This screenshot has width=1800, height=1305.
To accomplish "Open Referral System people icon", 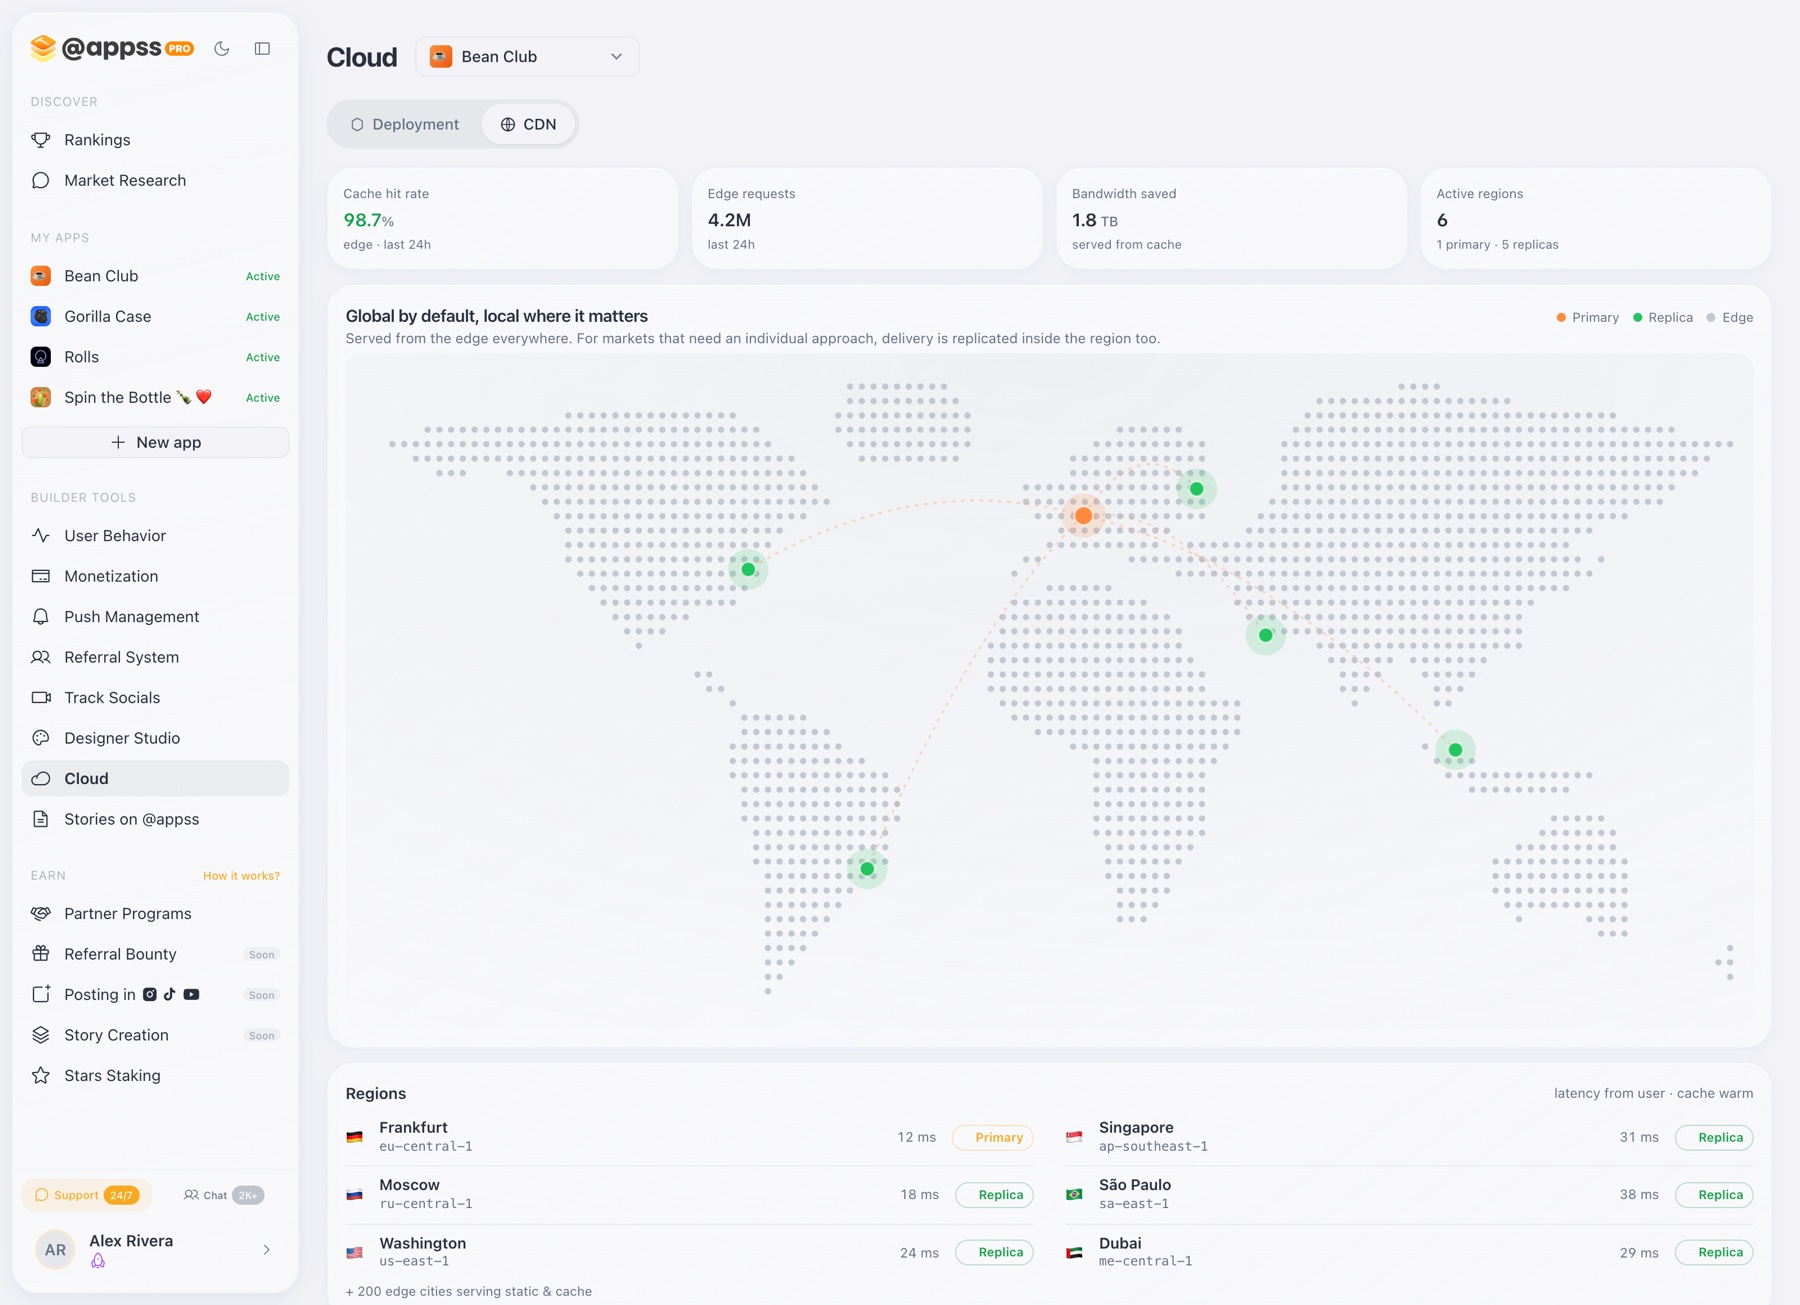I will click(41, 657).
